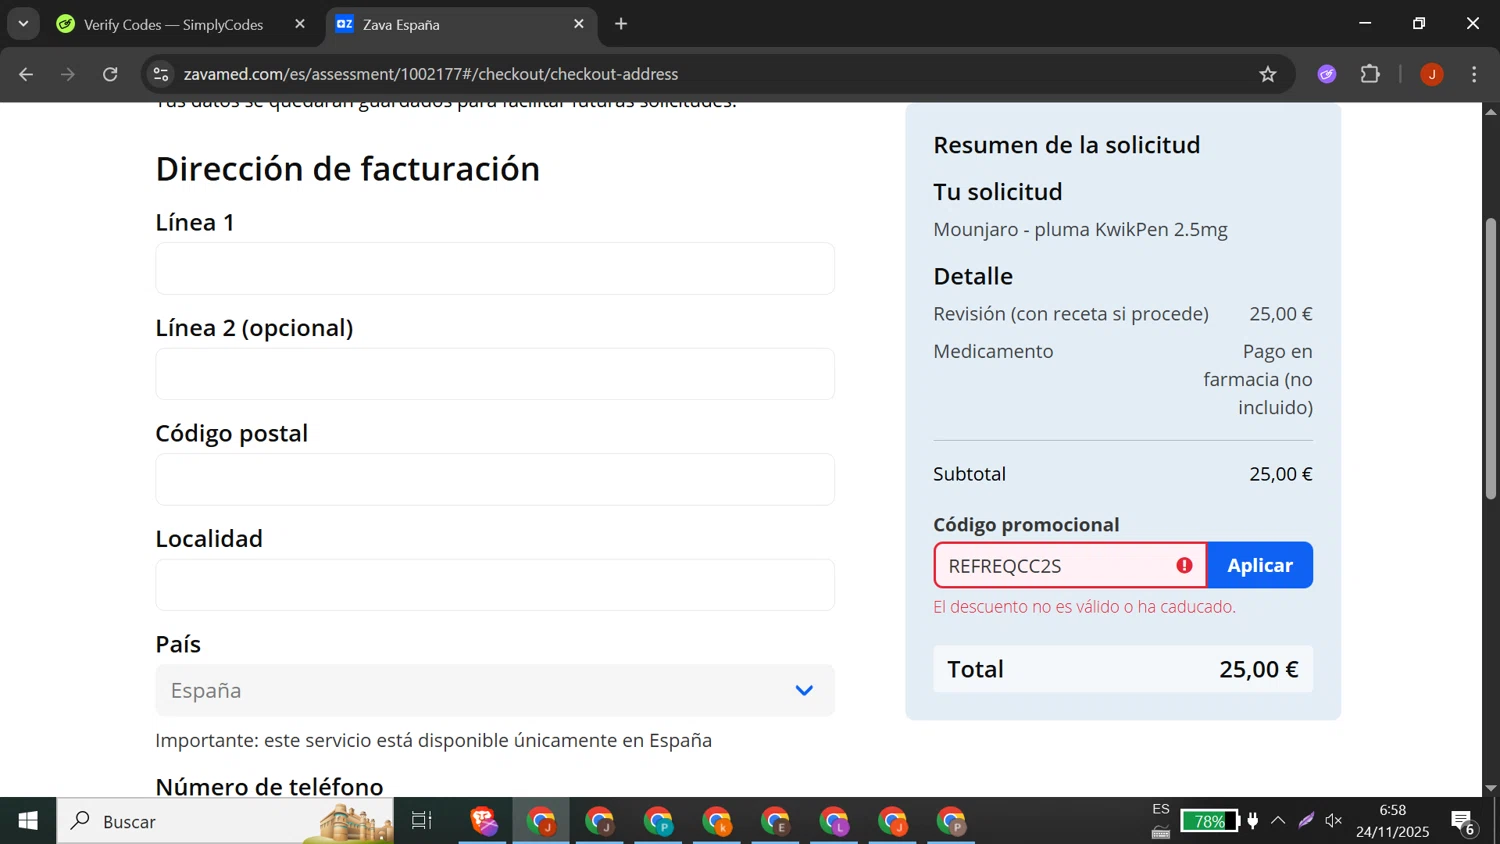Select the Zava España tab

pyautogui.click(x=460, y=24)
